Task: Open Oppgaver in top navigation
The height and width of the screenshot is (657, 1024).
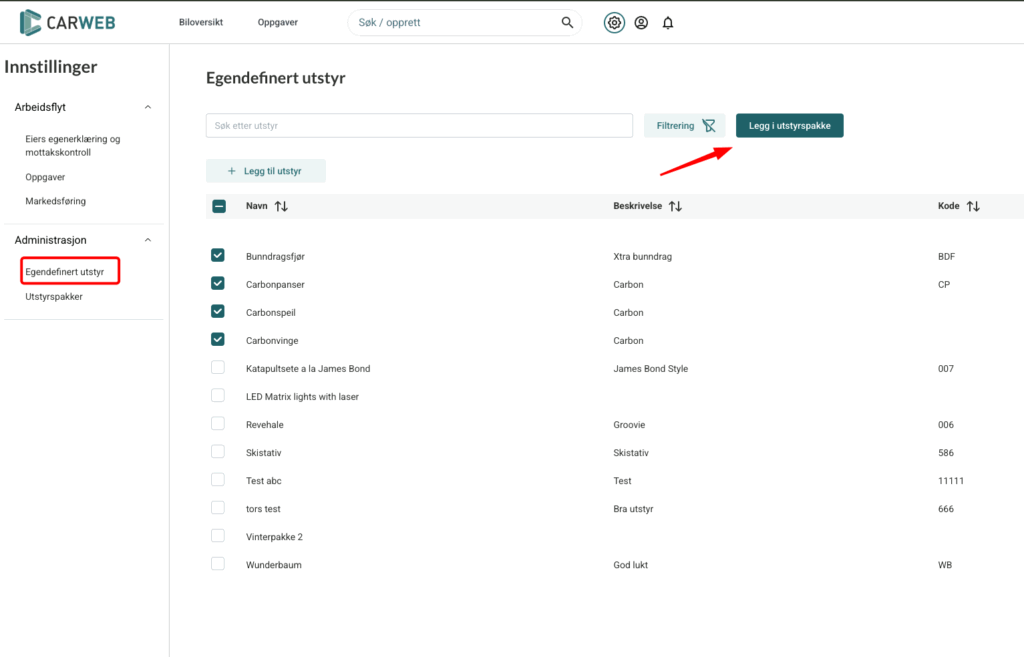Action: coord(277,22)
